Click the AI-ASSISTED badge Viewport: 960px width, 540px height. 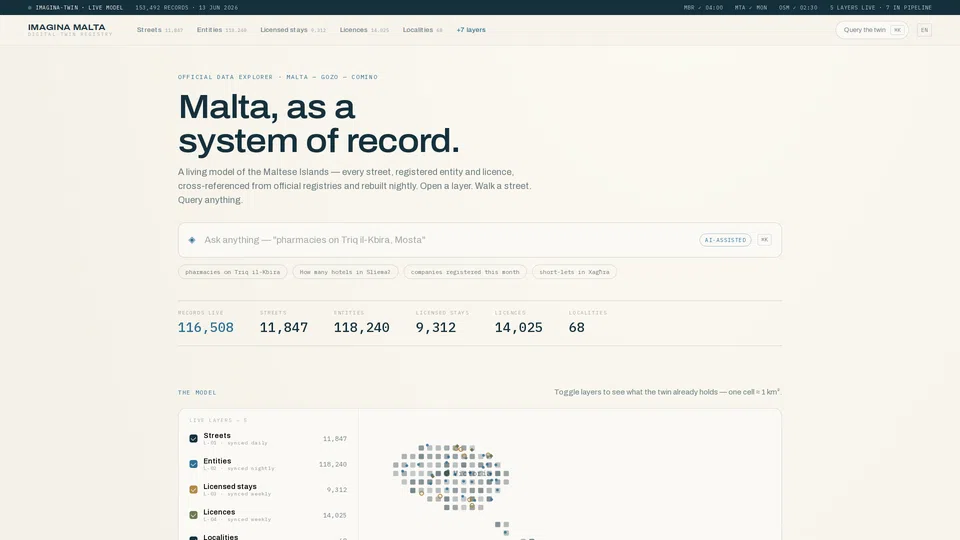click(725, 240)
